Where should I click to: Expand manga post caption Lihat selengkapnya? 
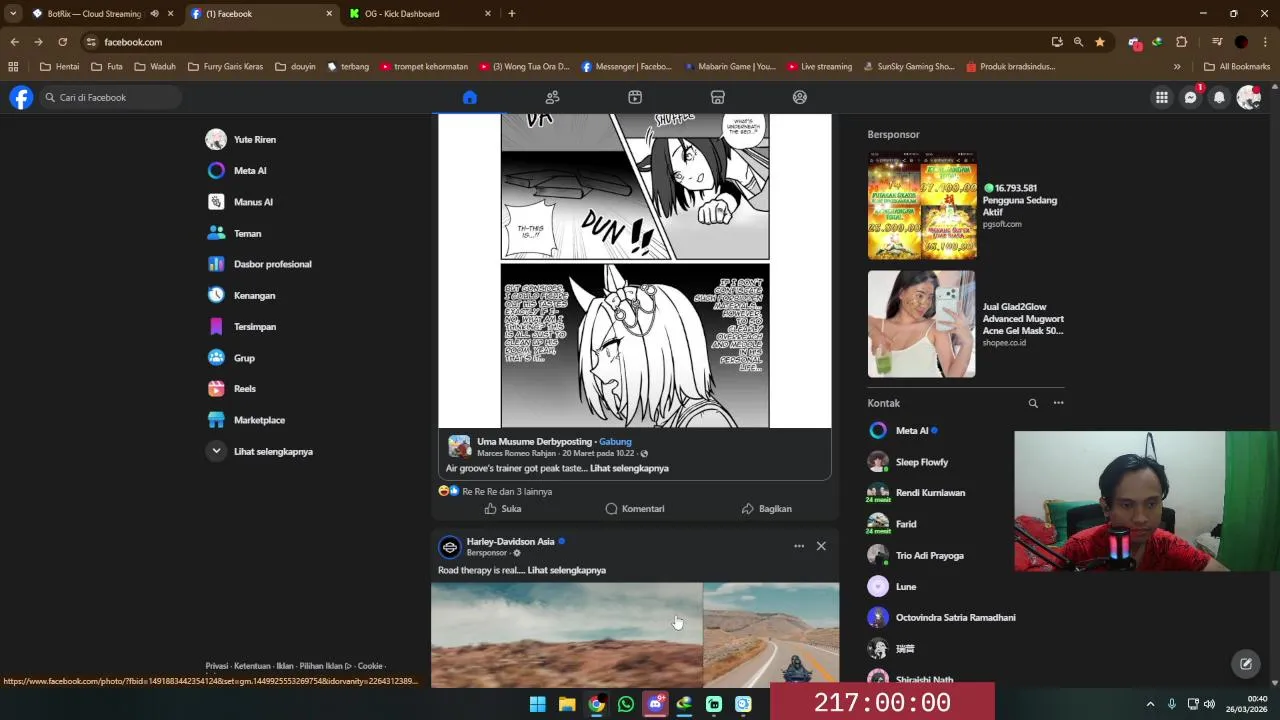[629, 468]
